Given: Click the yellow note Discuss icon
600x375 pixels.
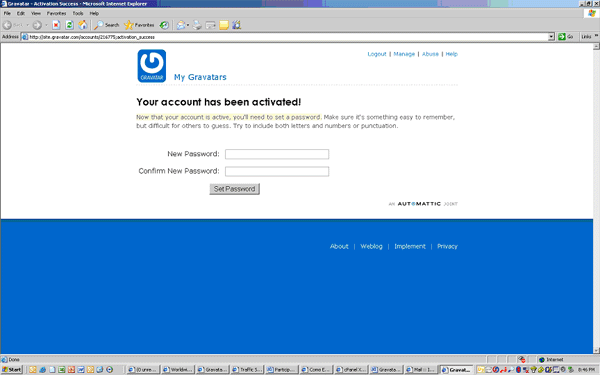Looking at the screenshot, I should coord(224,25).
